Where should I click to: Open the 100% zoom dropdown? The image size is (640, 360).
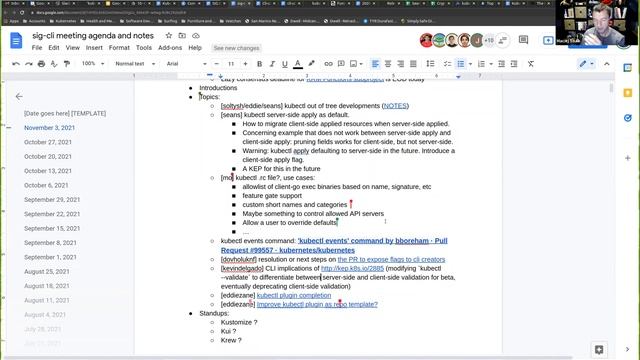point(93,64)
